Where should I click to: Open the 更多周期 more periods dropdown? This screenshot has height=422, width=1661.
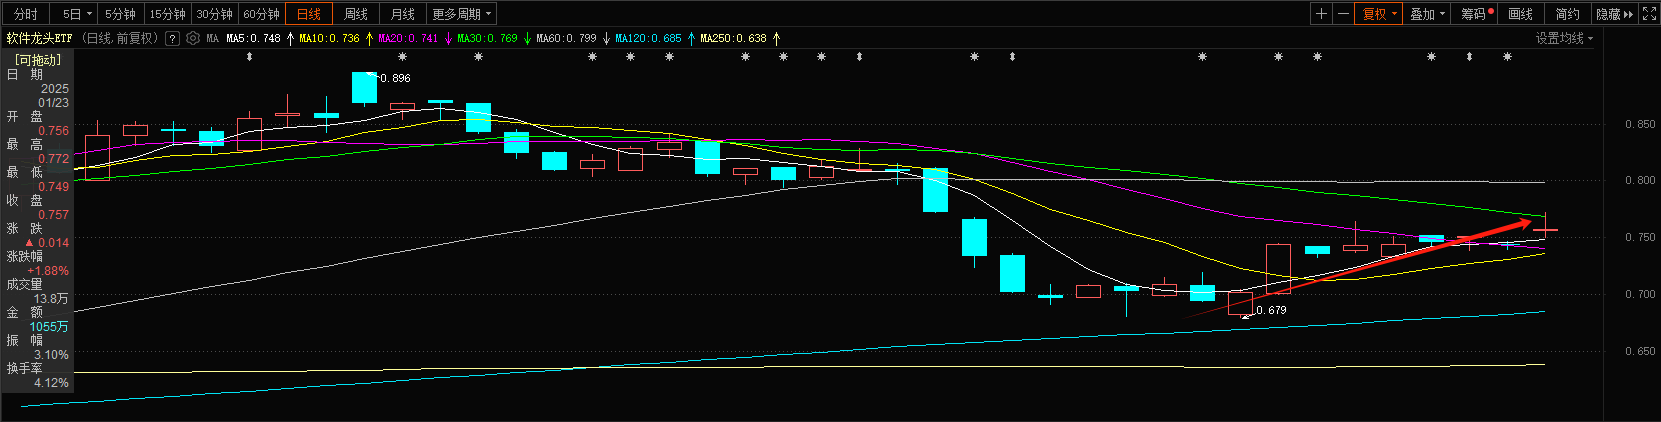pyautogui.click(x=461, y=14)
